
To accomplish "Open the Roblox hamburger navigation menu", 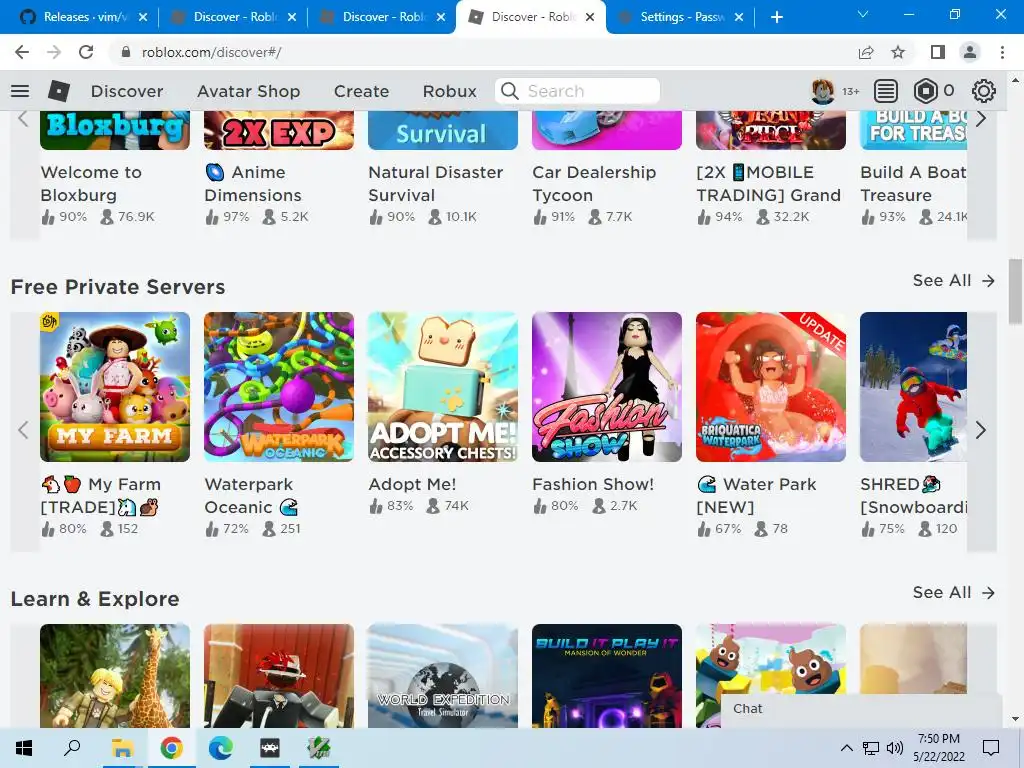I will 20,91.
